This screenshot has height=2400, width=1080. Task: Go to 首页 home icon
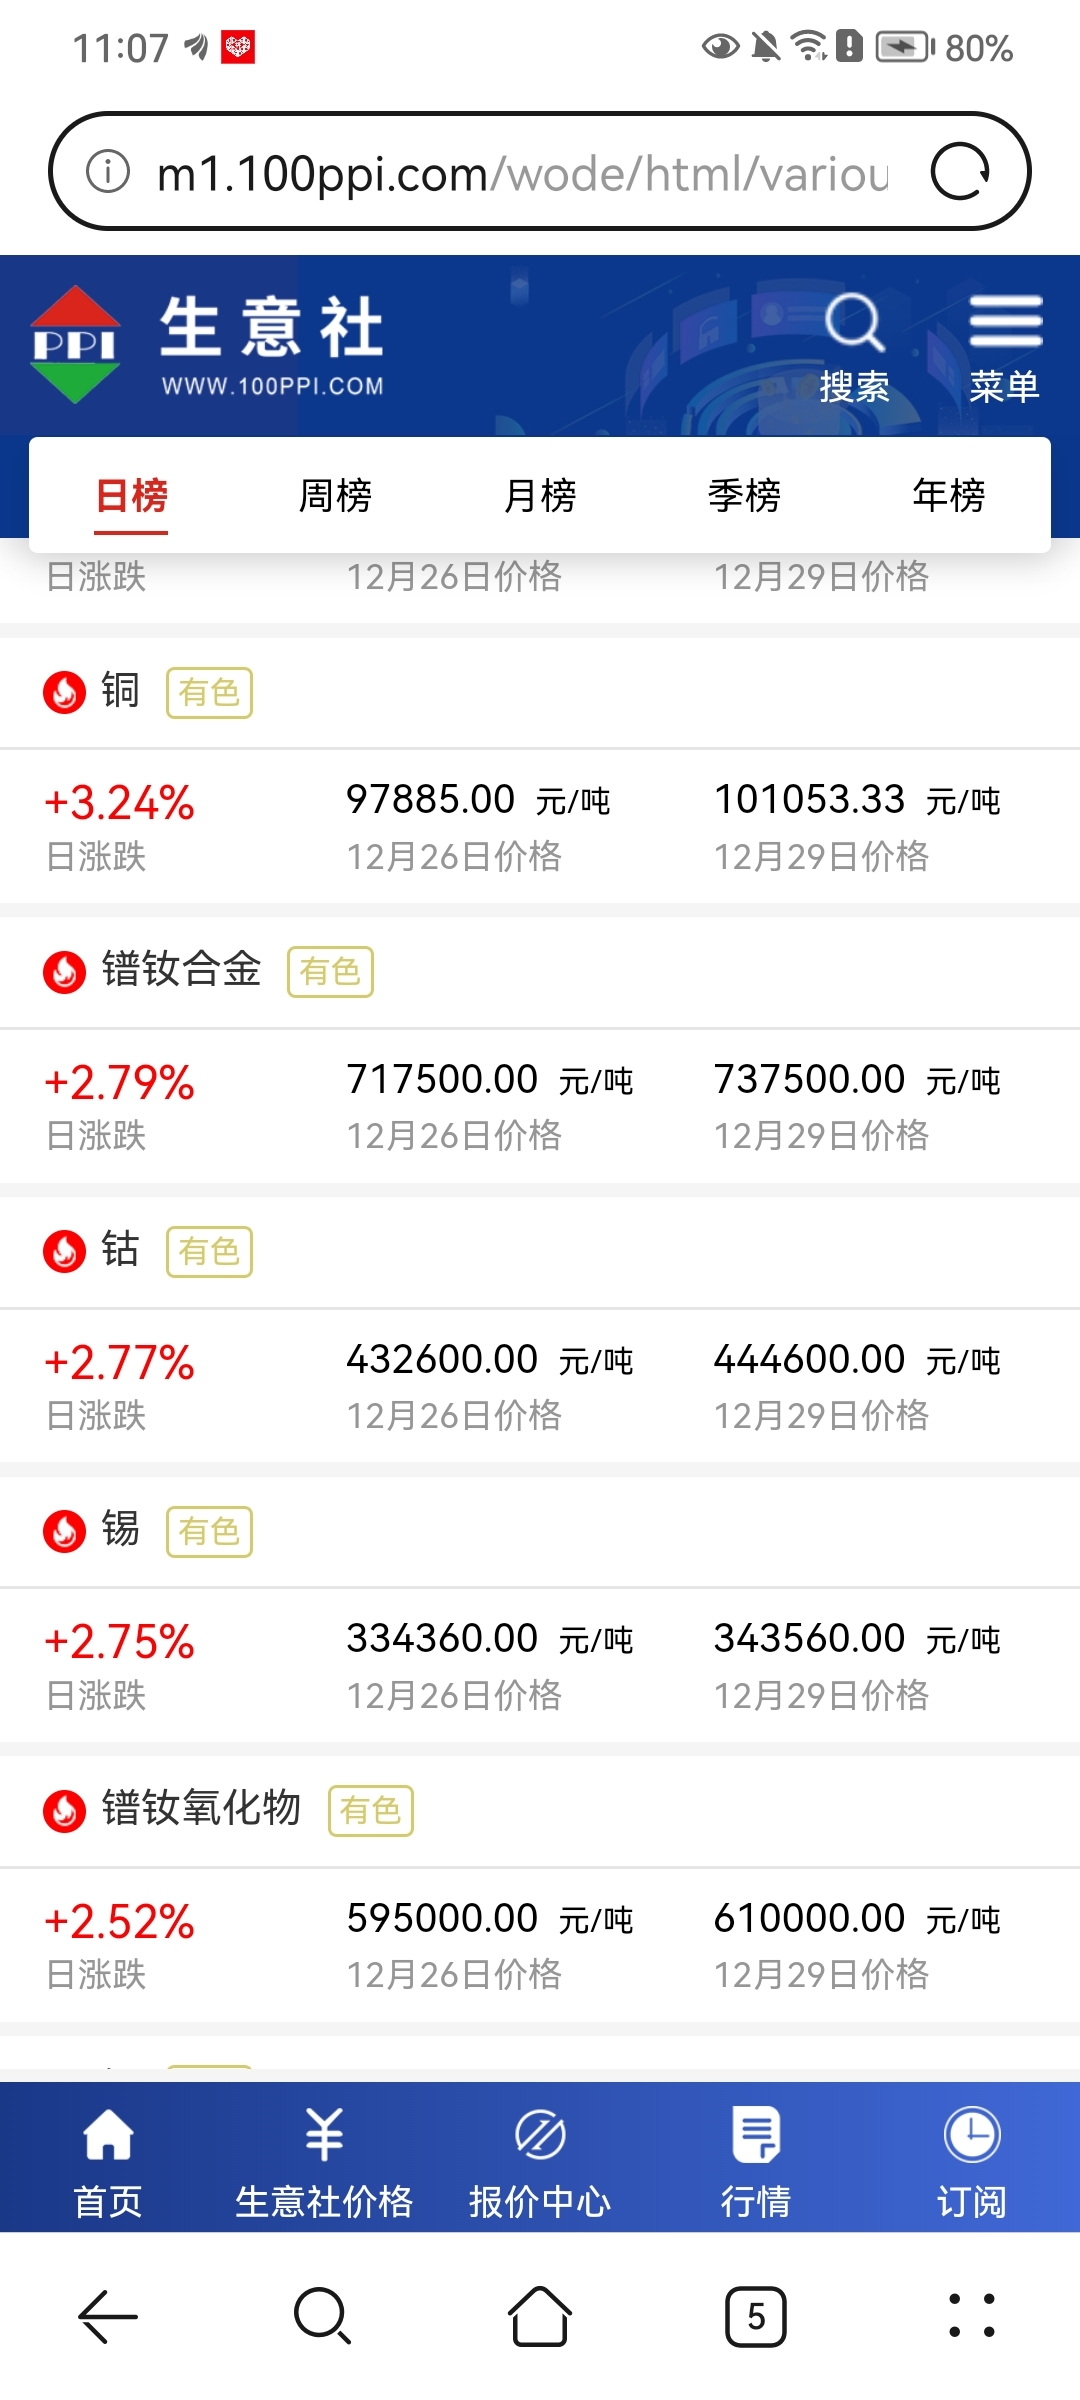108,2160
